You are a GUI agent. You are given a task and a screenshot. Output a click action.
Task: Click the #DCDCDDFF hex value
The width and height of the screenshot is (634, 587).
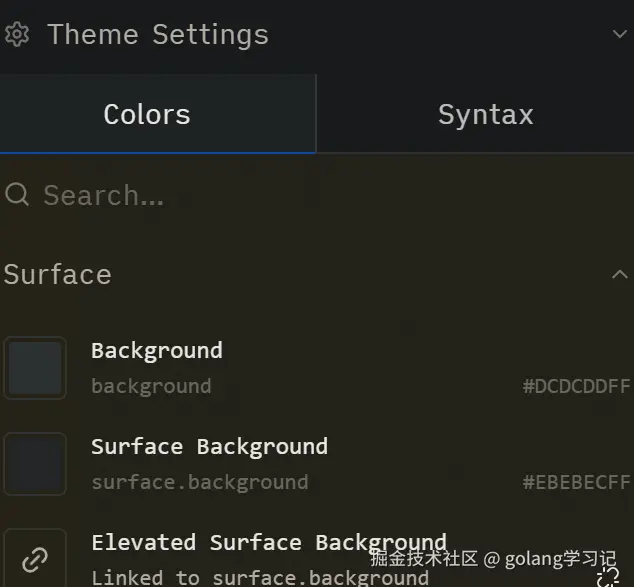pos(576,386)
